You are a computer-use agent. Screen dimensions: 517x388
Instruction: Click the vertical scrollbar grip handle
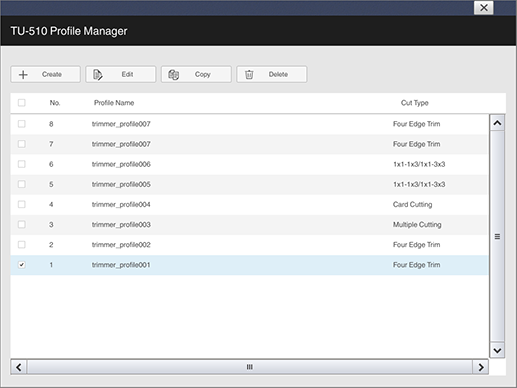[x=497, y=236]
